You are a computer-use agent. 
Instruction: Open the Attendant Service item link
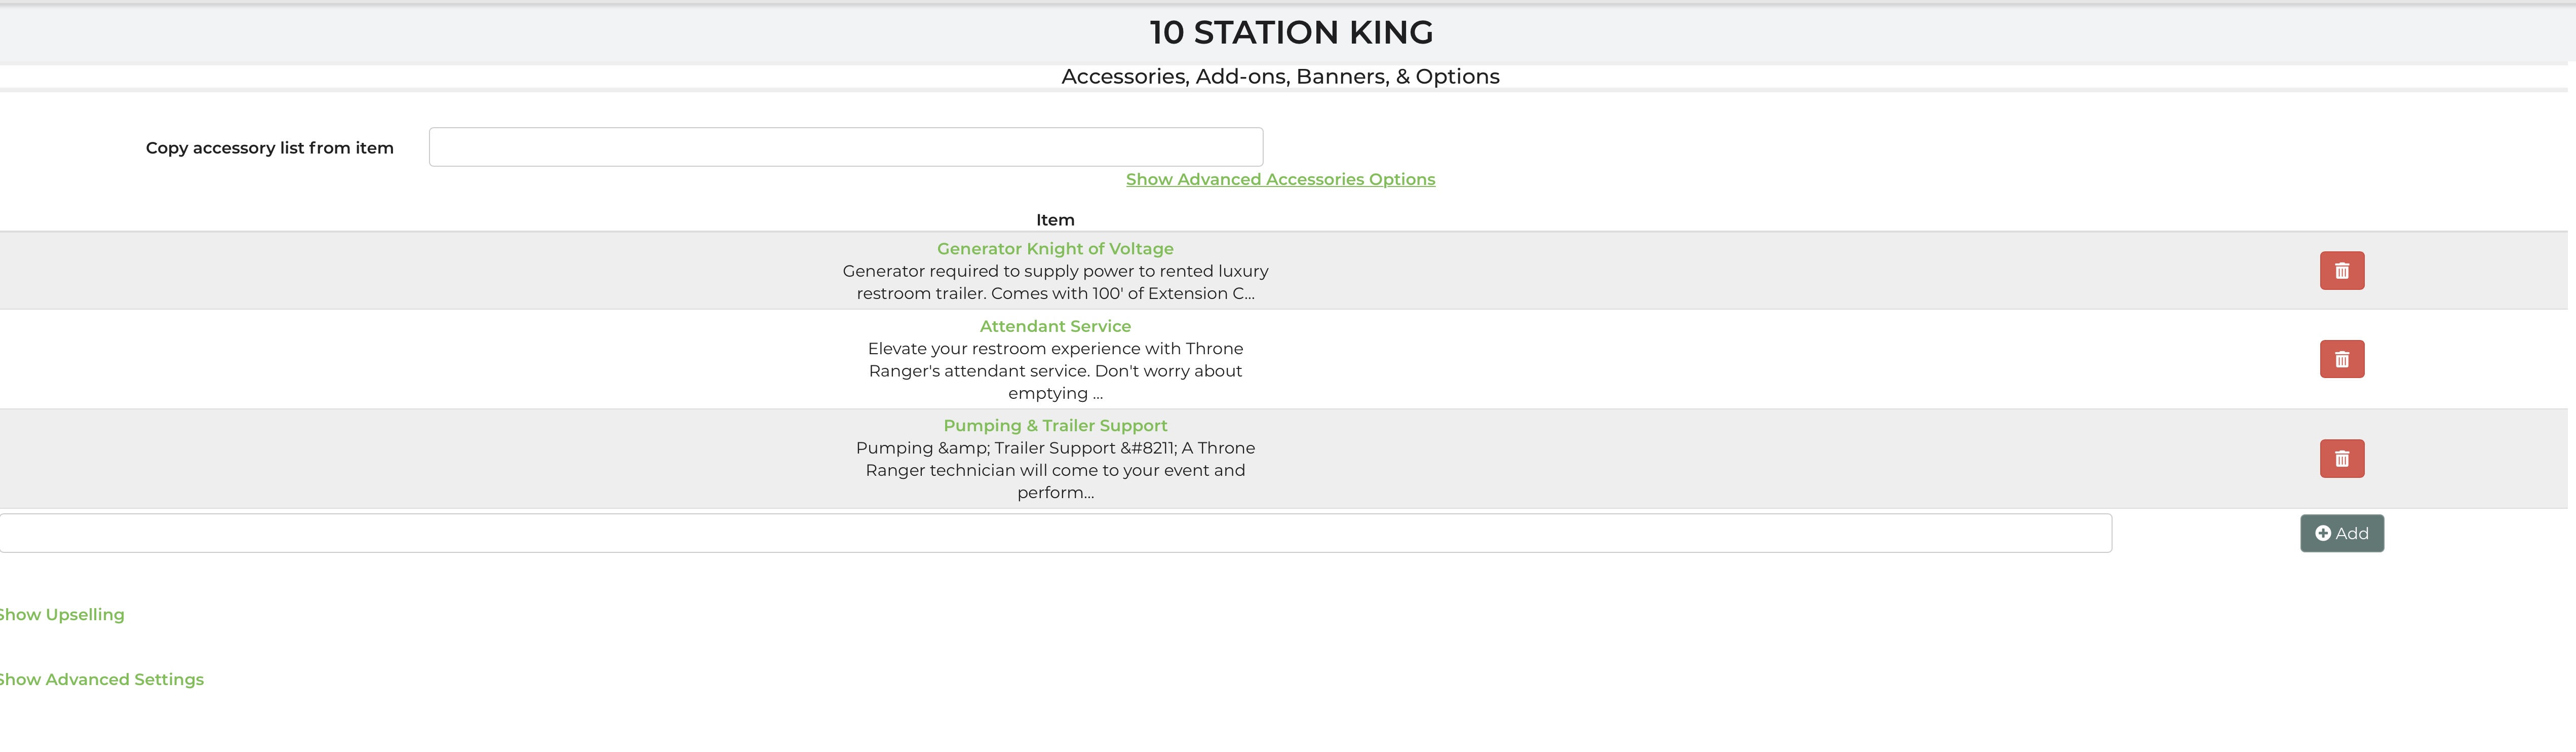click(1055, 327)
